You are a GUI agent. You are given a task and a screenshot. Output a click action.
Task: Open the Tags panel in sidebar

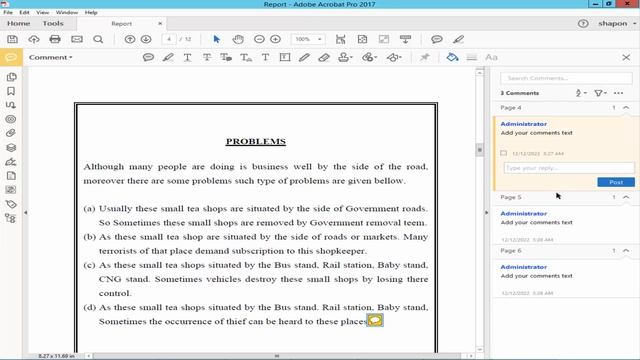pyautogui.click(x=11, y=204)
